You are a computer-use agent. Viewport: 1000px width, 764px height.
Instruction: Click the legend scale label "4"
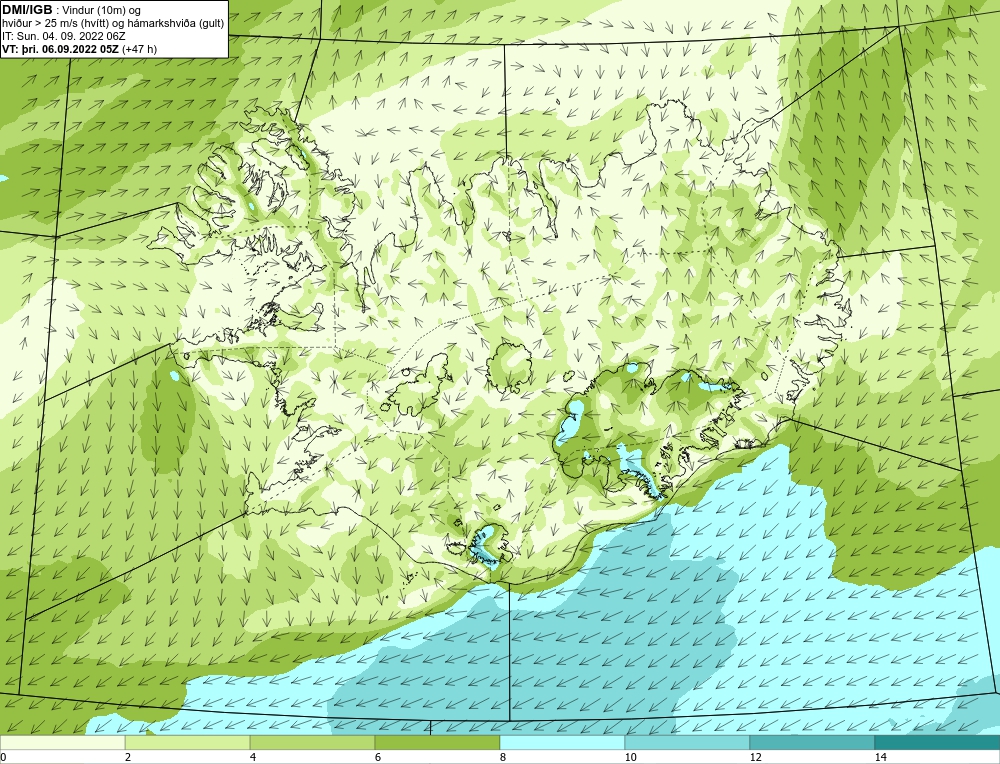[253, 757]
